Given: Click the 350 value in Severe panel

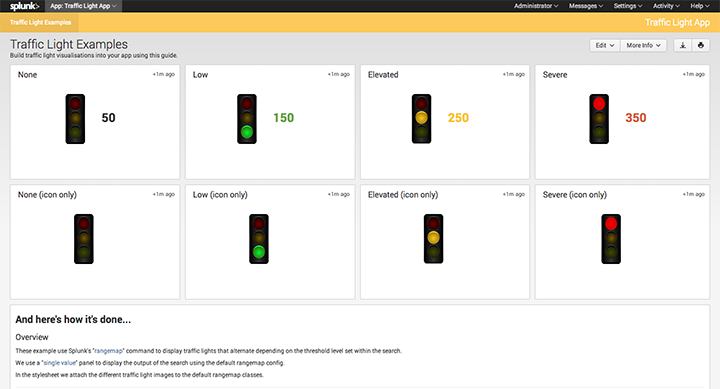Looking at the screenshot, I should tap(636, 118).
